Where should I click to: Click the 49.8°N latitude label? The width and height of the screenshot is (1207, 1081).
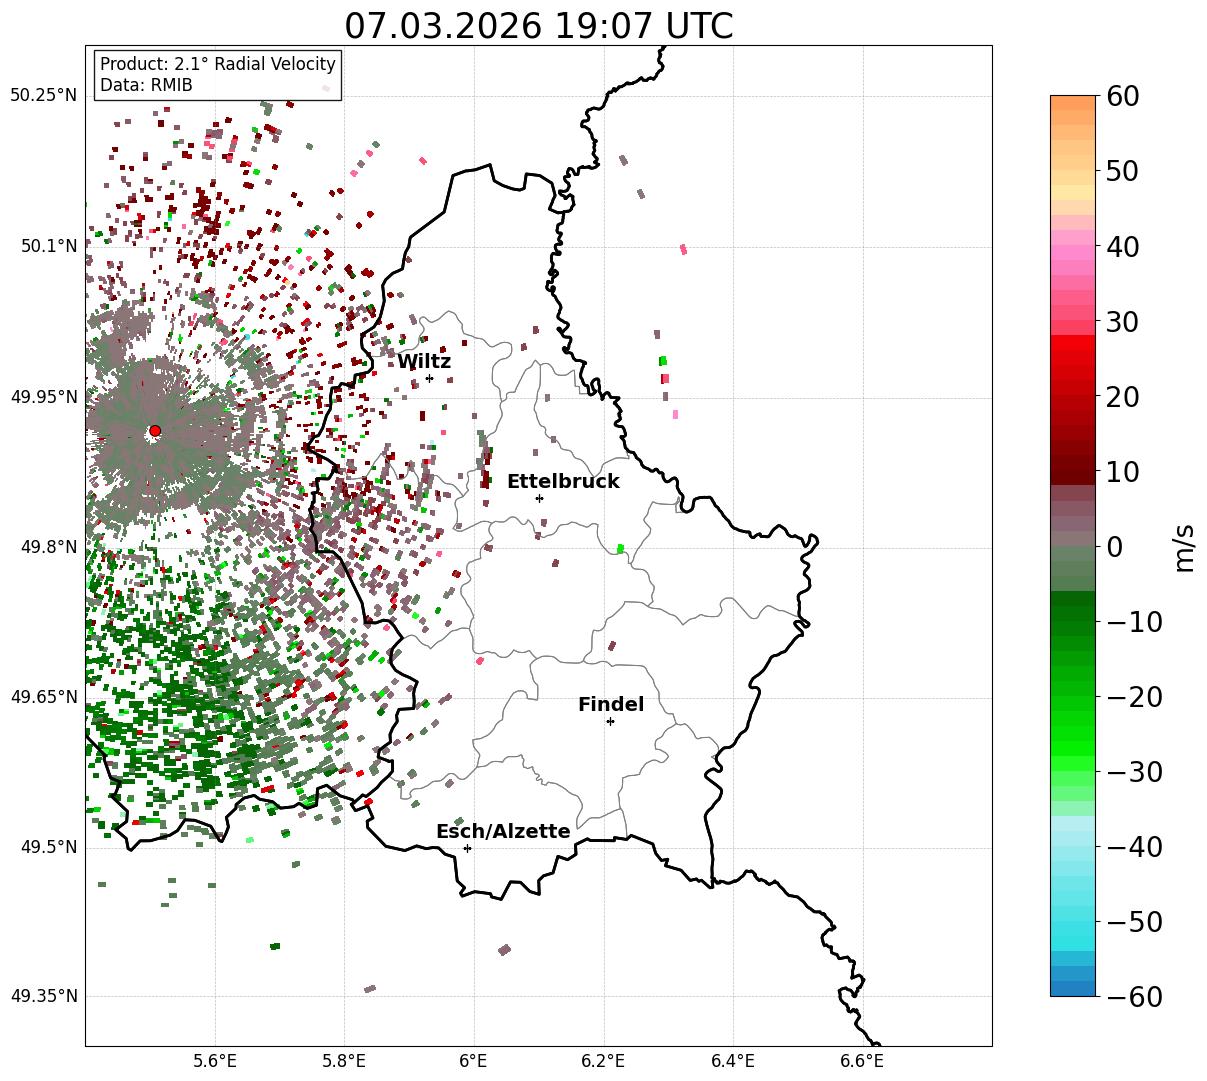point(48,547)
